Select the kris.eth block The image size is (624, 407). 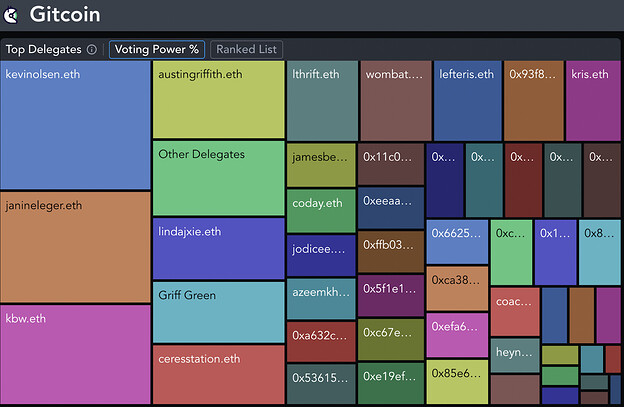pyautogui.click(x=593, y=101)
